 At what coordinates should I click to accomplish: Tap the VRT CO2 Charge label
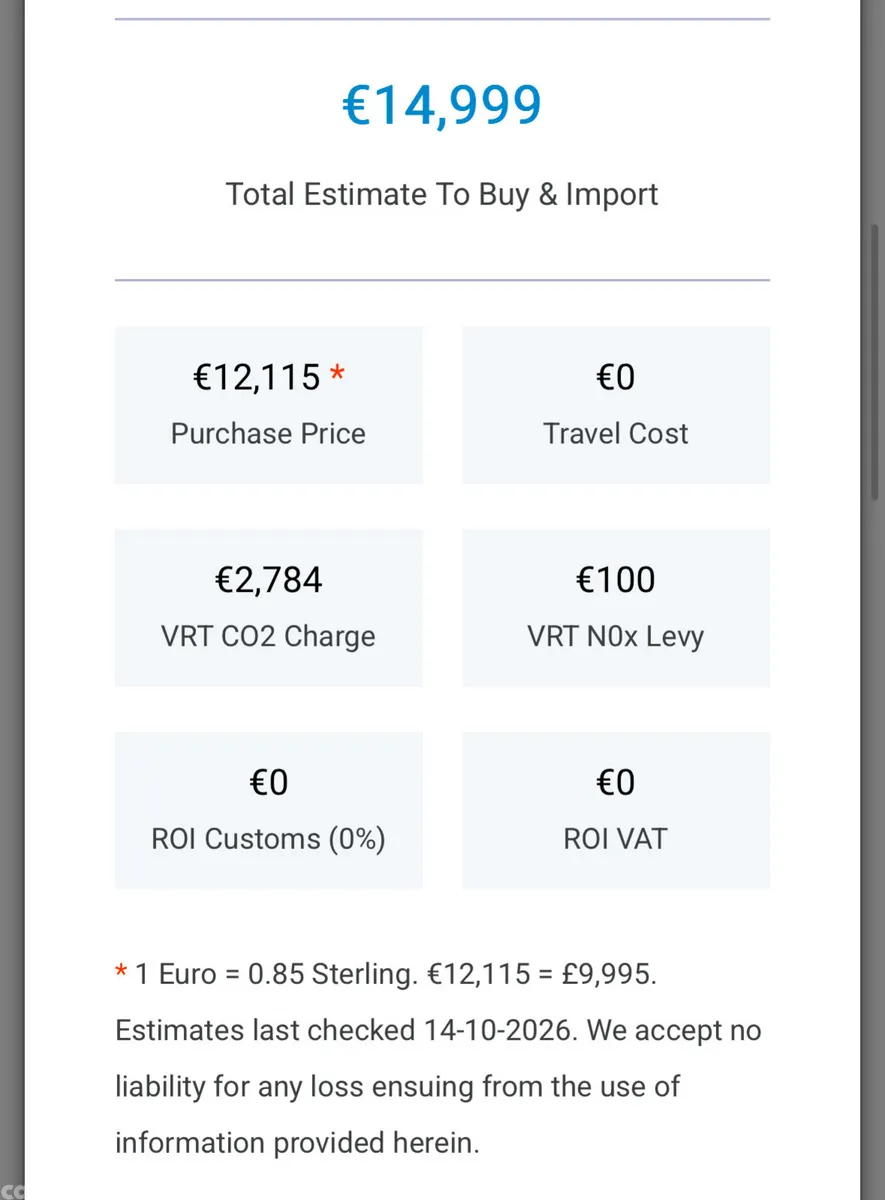coord(268,637)
